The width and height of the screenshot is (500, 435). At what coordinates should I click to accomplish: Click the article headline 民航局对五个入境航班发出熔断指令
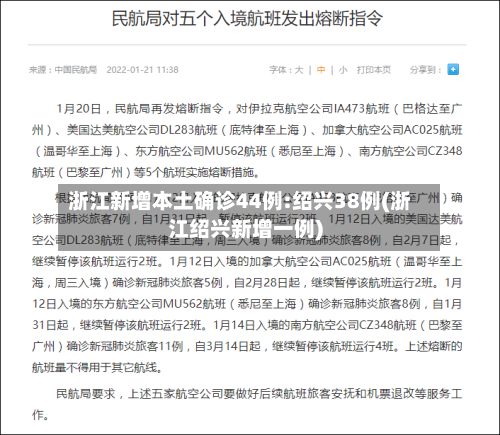click(247, 18)
